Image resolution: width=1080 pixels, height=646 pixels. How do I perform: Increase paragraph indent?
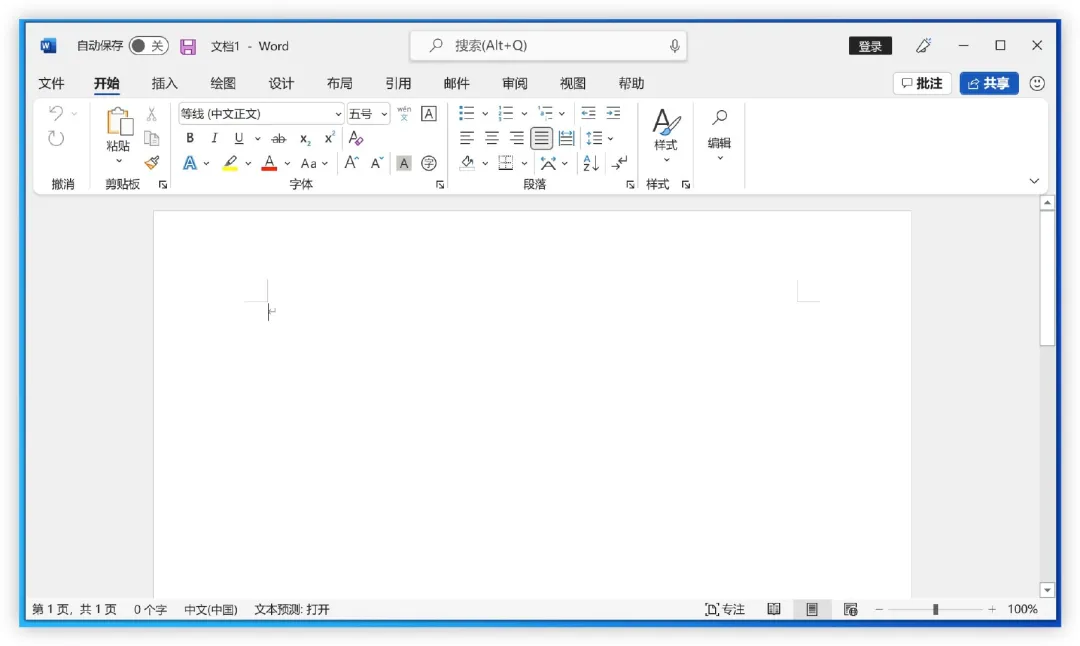(613, 113)
